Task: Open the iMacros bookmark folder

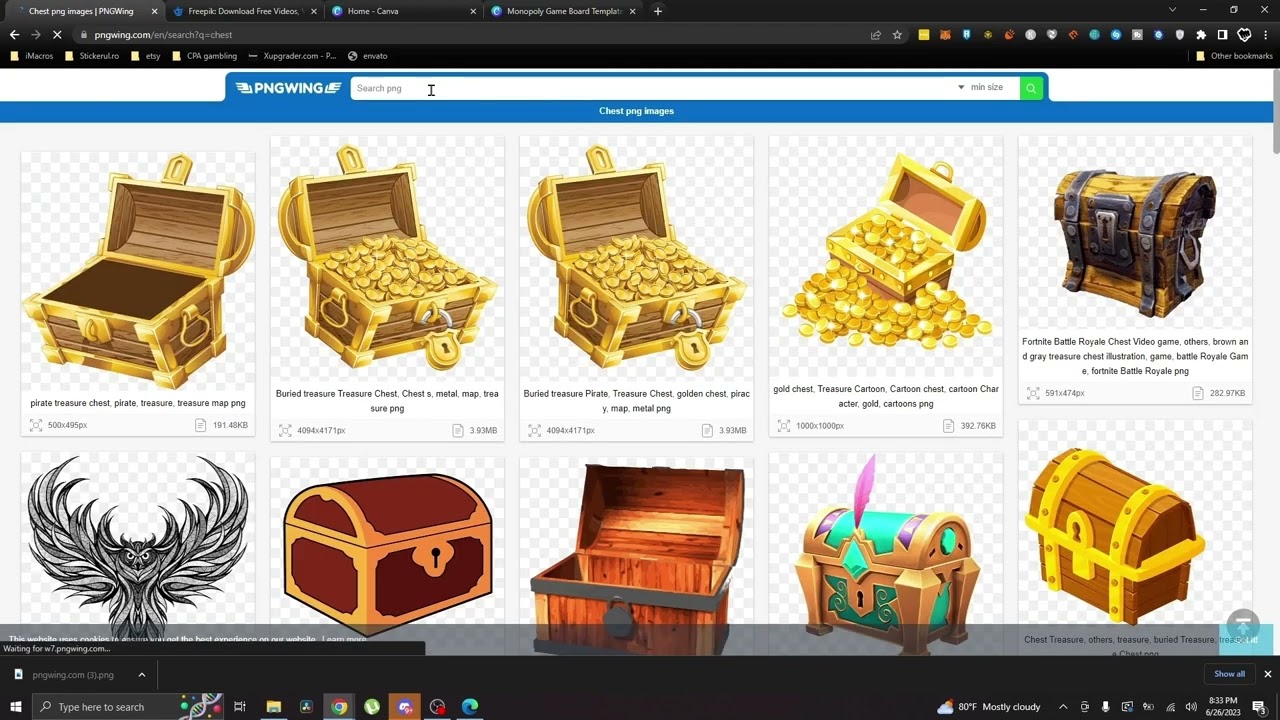Action: tap(31, 56)
